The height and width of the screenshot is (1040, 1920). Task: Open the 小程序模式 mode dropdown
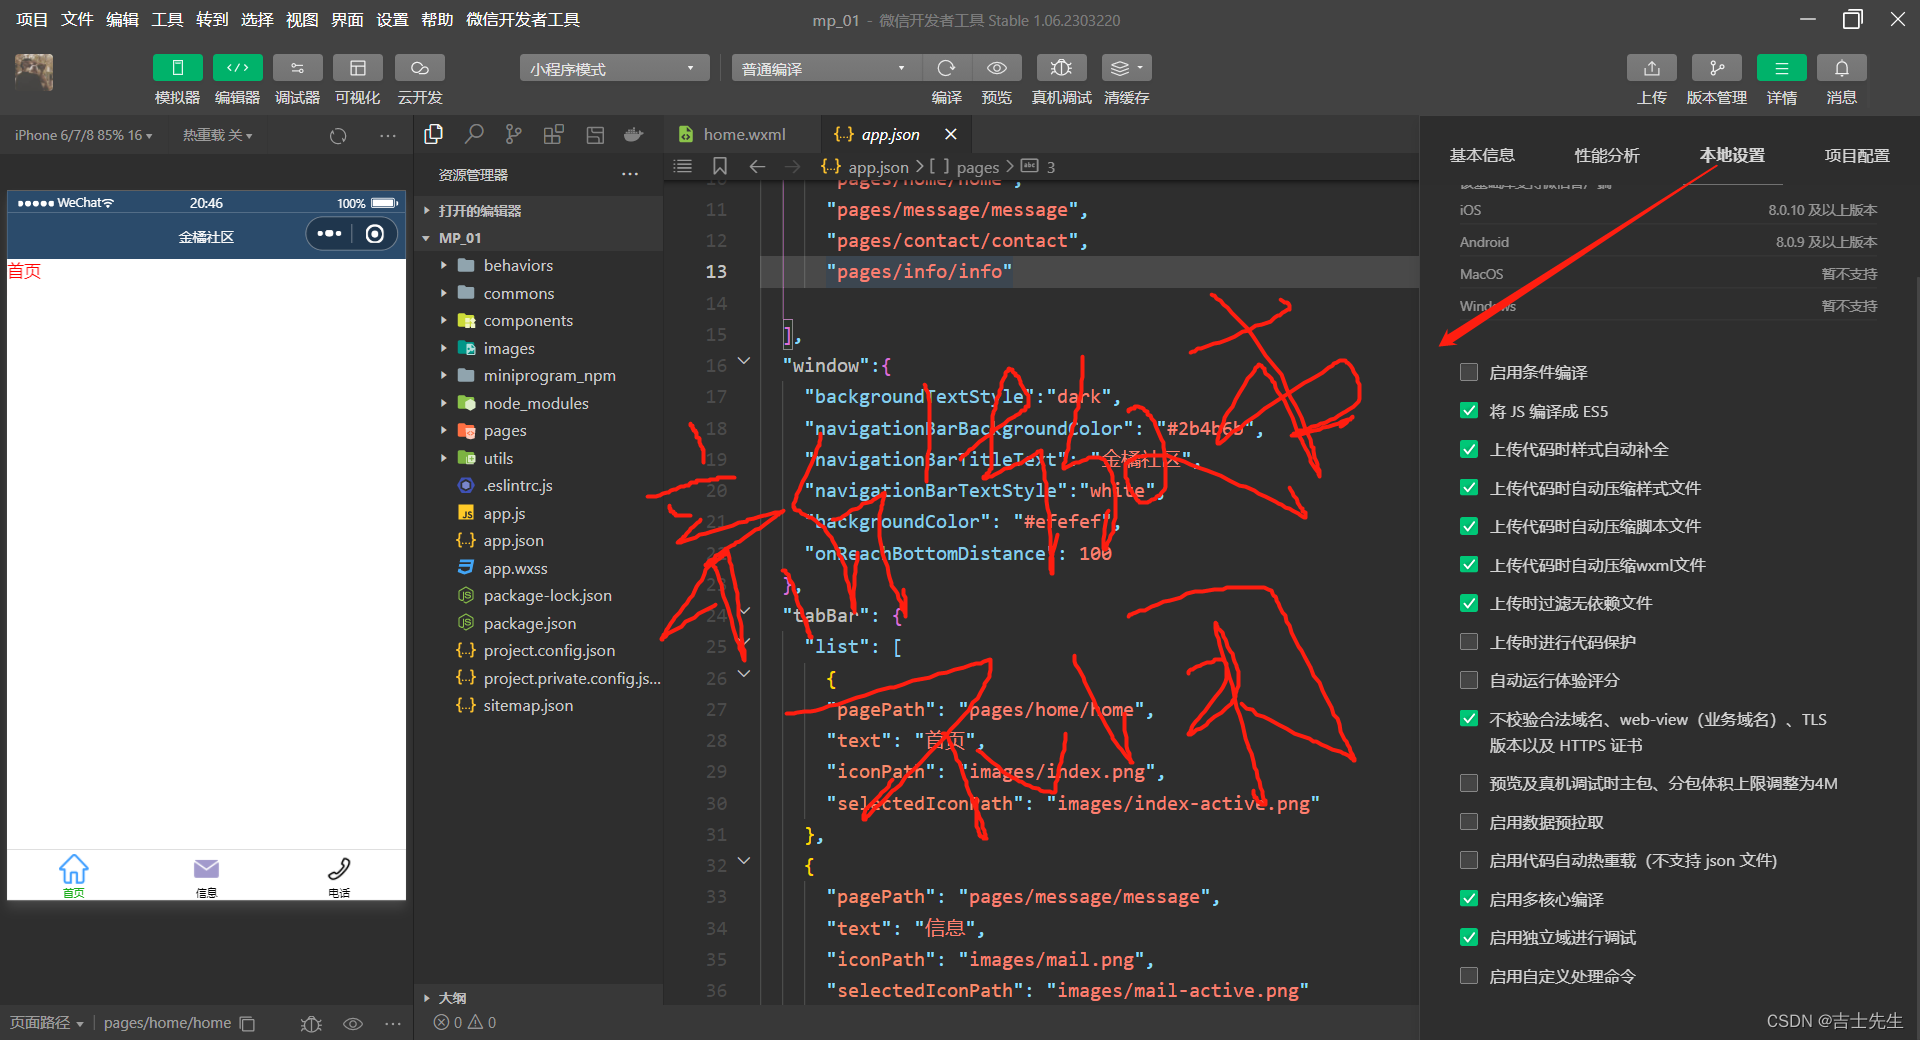[x=613, y=68]
